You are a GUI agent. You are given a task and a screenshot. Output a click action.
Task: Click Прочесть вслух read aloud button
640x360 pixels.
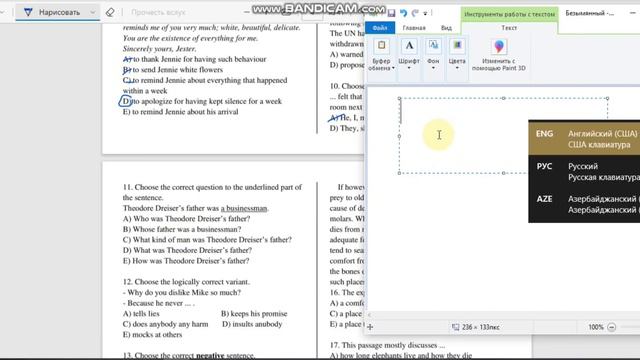click(x=158, y=12)
